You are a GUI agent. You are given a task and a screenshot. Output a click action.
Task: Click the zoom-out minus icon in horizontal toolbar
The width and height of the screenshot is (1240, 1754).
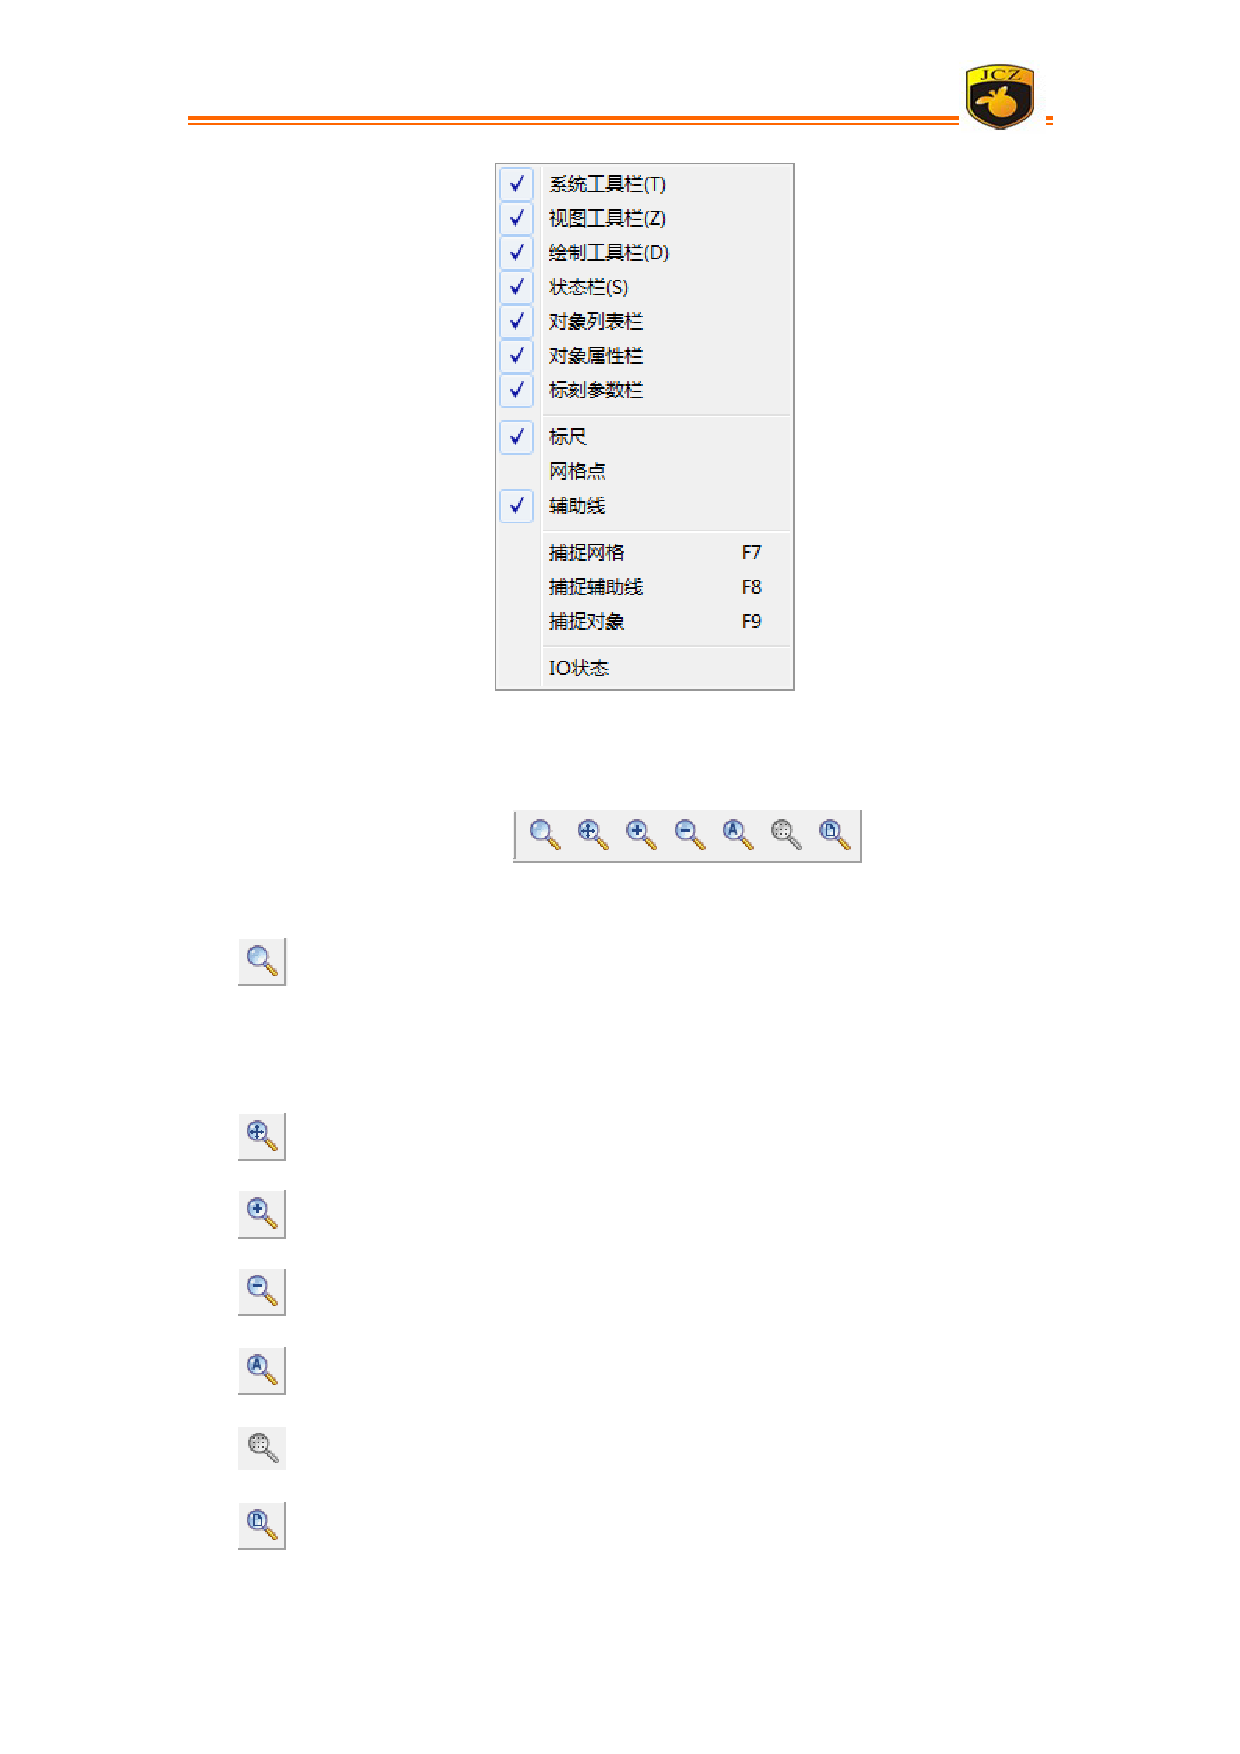[x=690, y=835]
